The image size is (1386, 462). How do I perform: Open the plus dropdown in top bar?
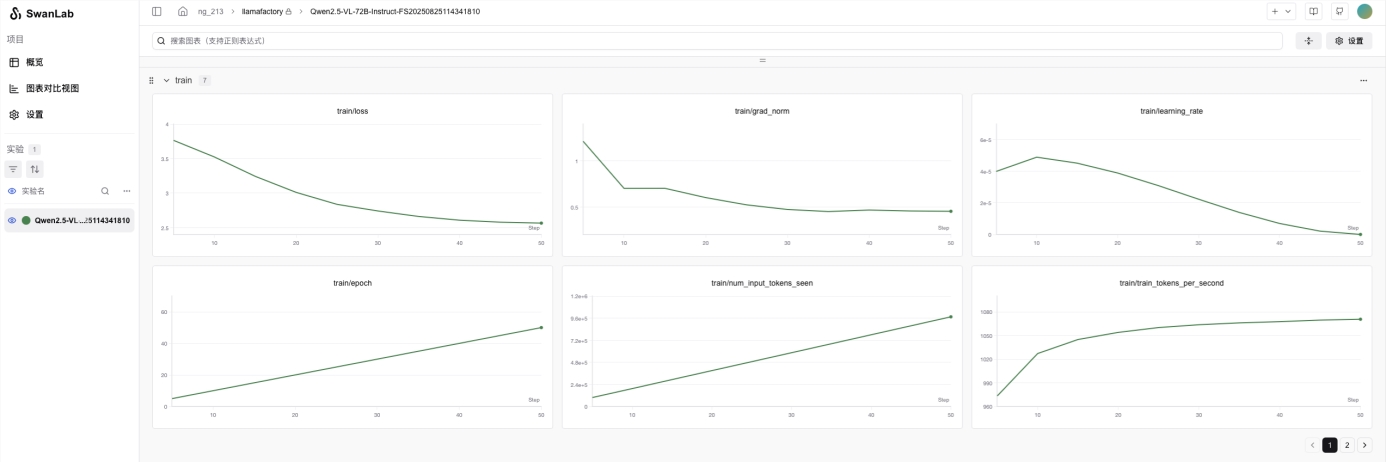coord(1281,11)
